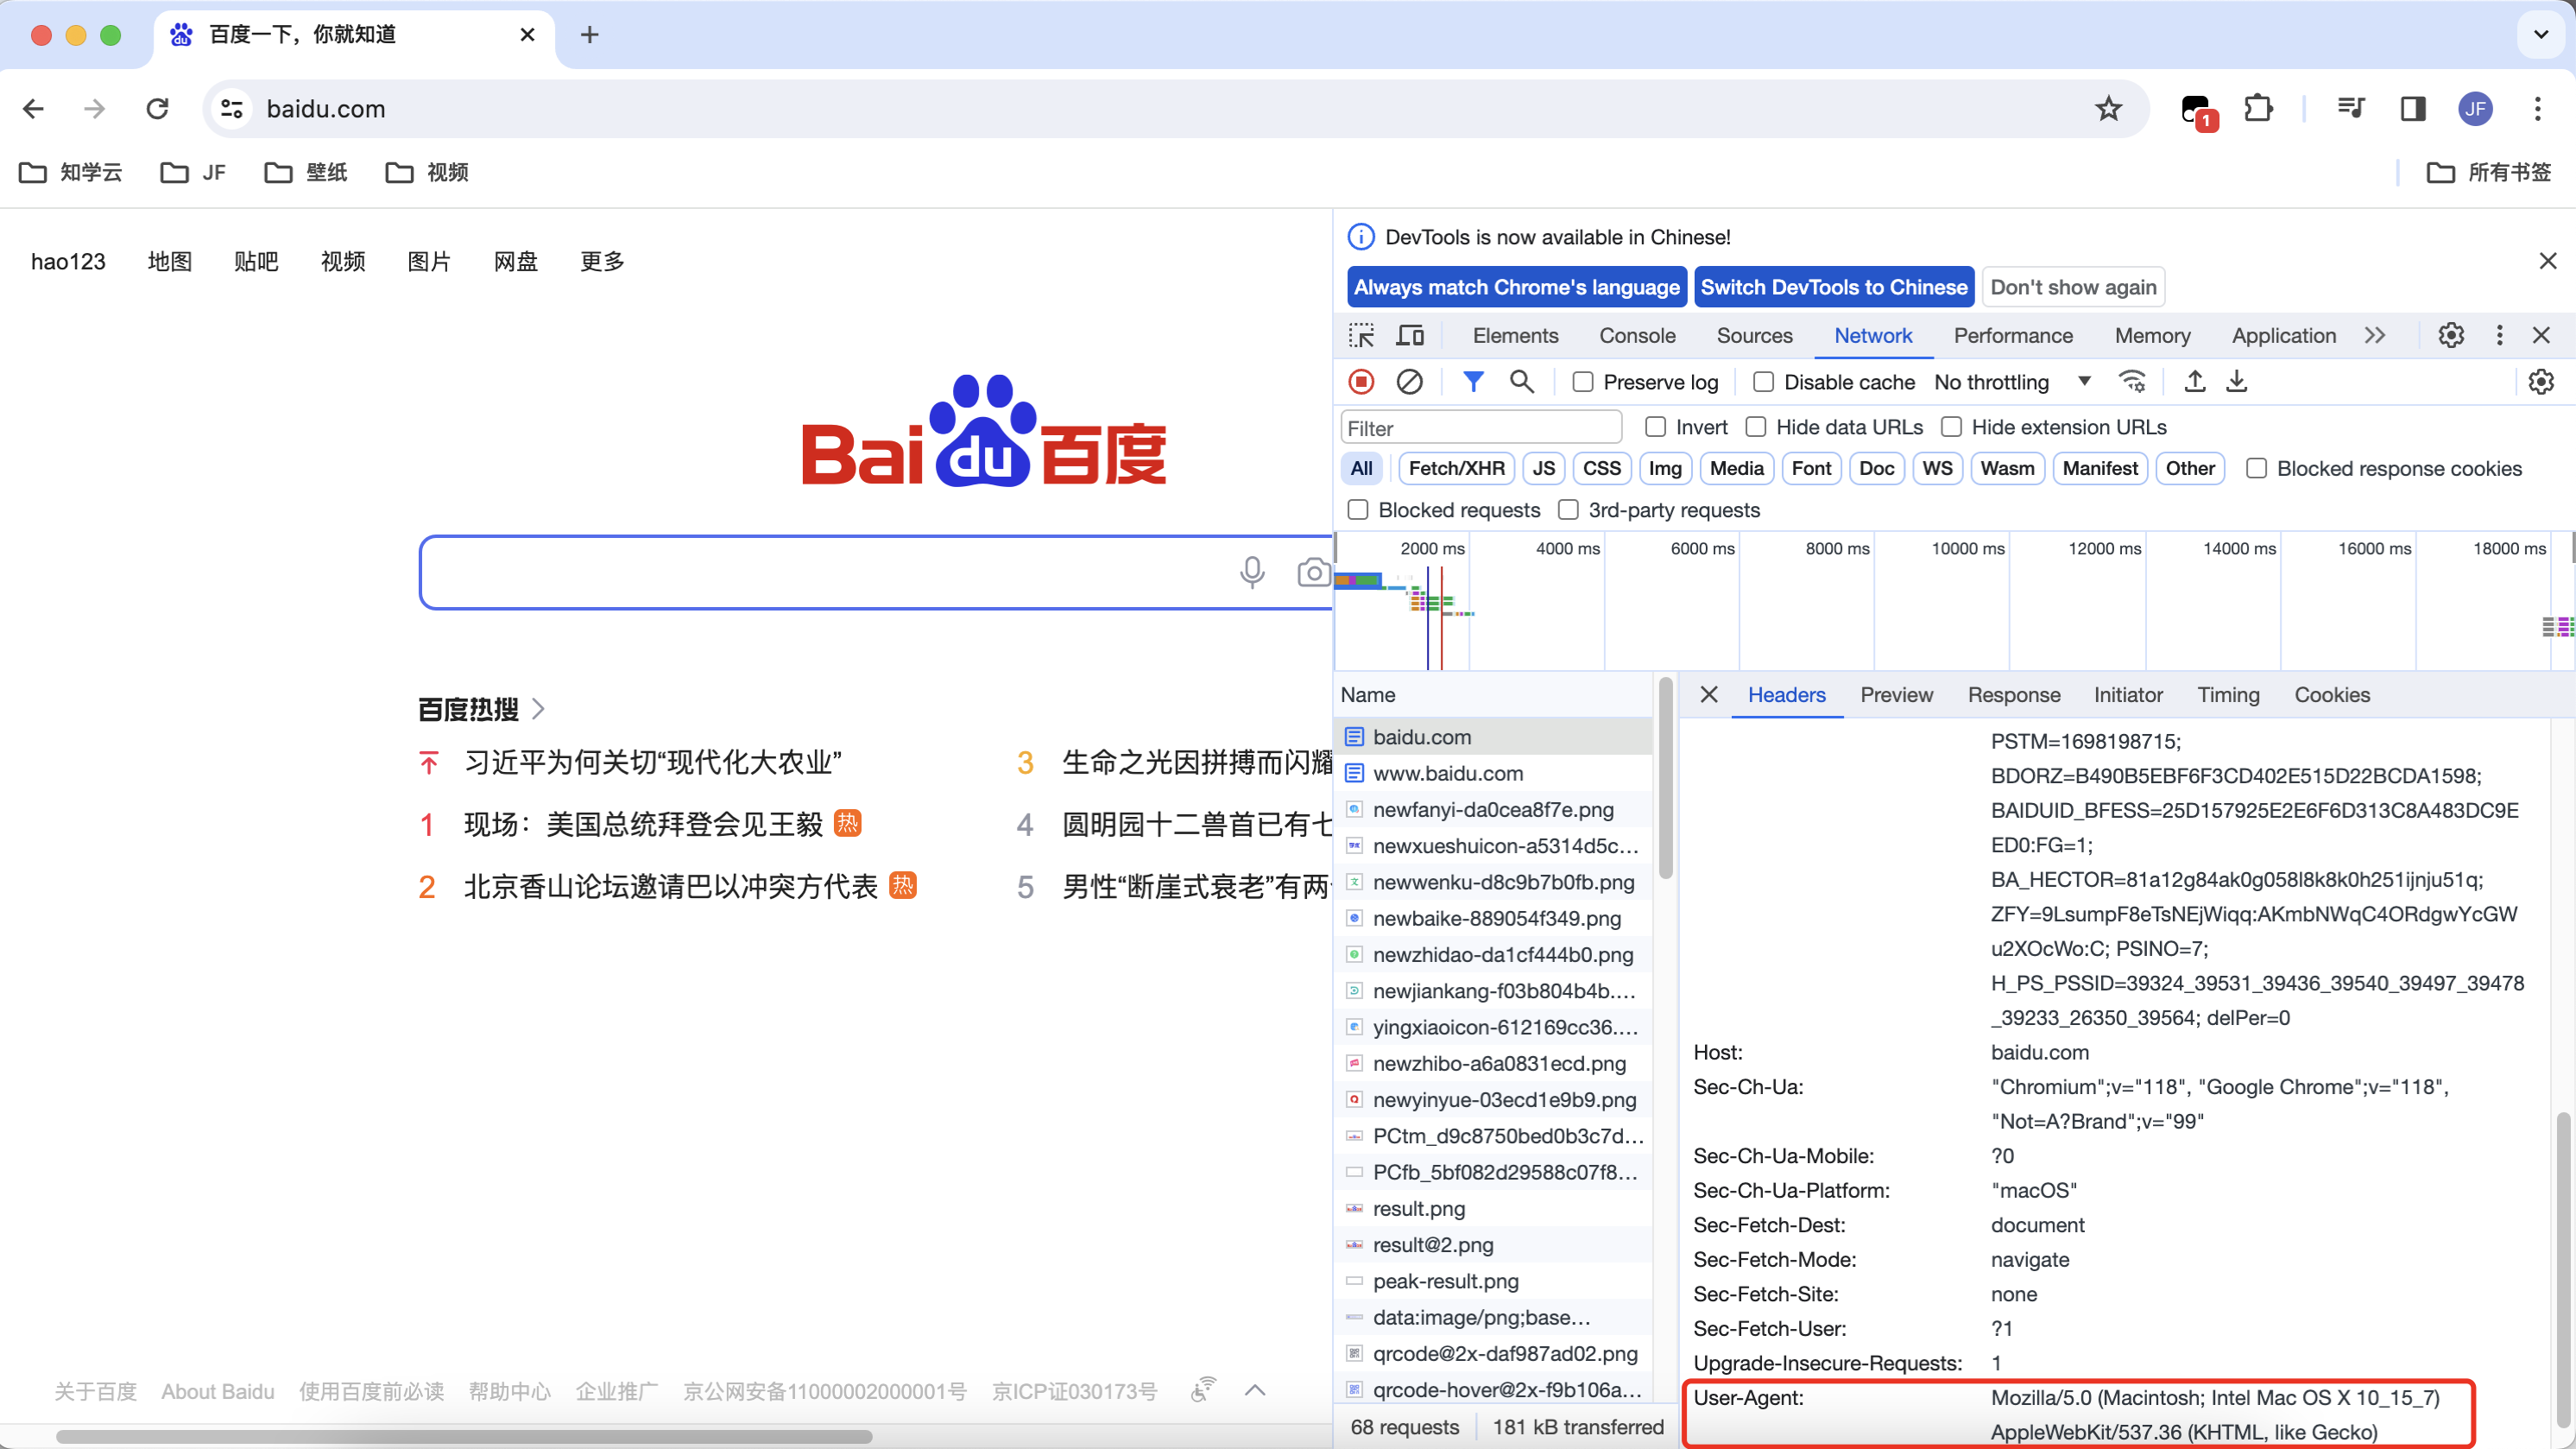Click Always match Chrome's language button
2576x1449 pixels.
(1517, 287)
